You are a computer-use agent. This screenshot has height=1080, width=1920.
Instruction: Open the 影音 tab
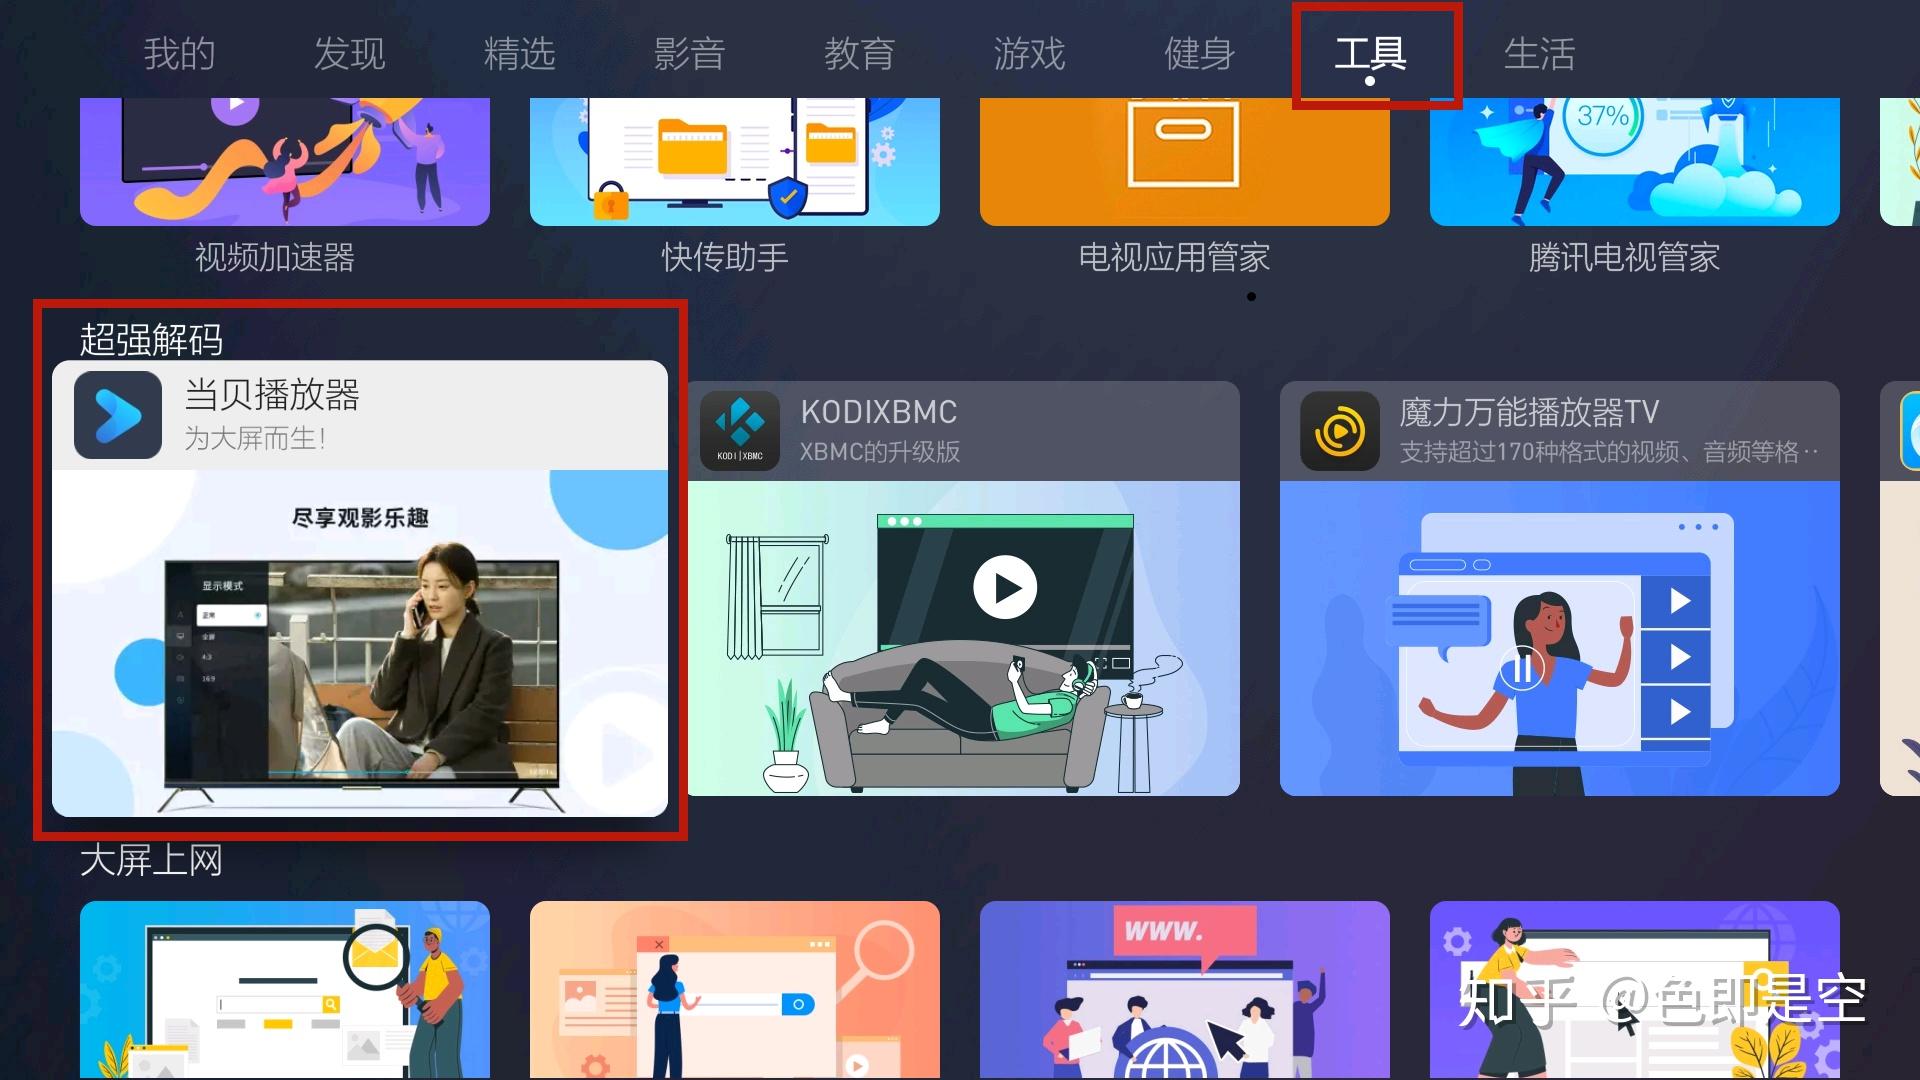(689, 54)
